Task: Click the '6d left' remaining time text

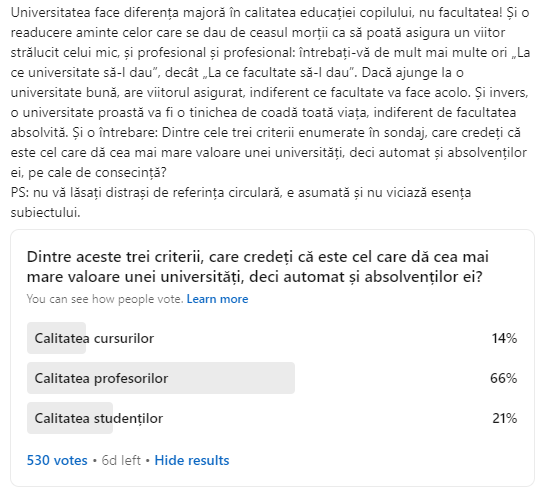Action: pos(121,460)
